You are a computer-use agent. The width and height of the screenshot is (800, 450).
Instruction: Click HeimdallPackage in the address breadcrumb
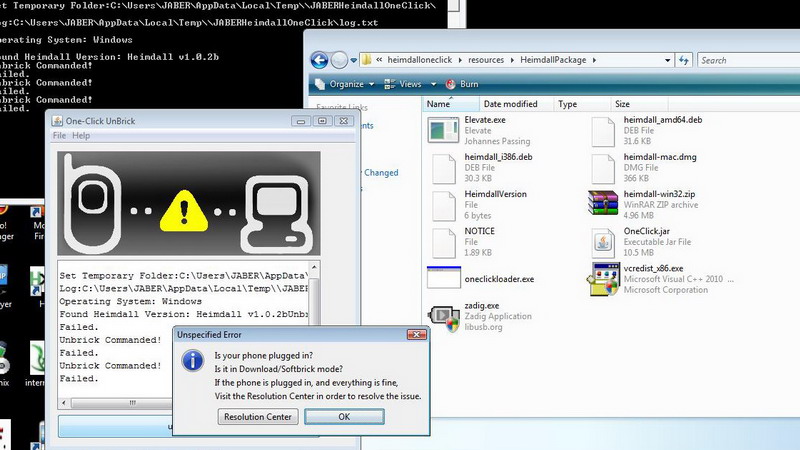(553, 60)
